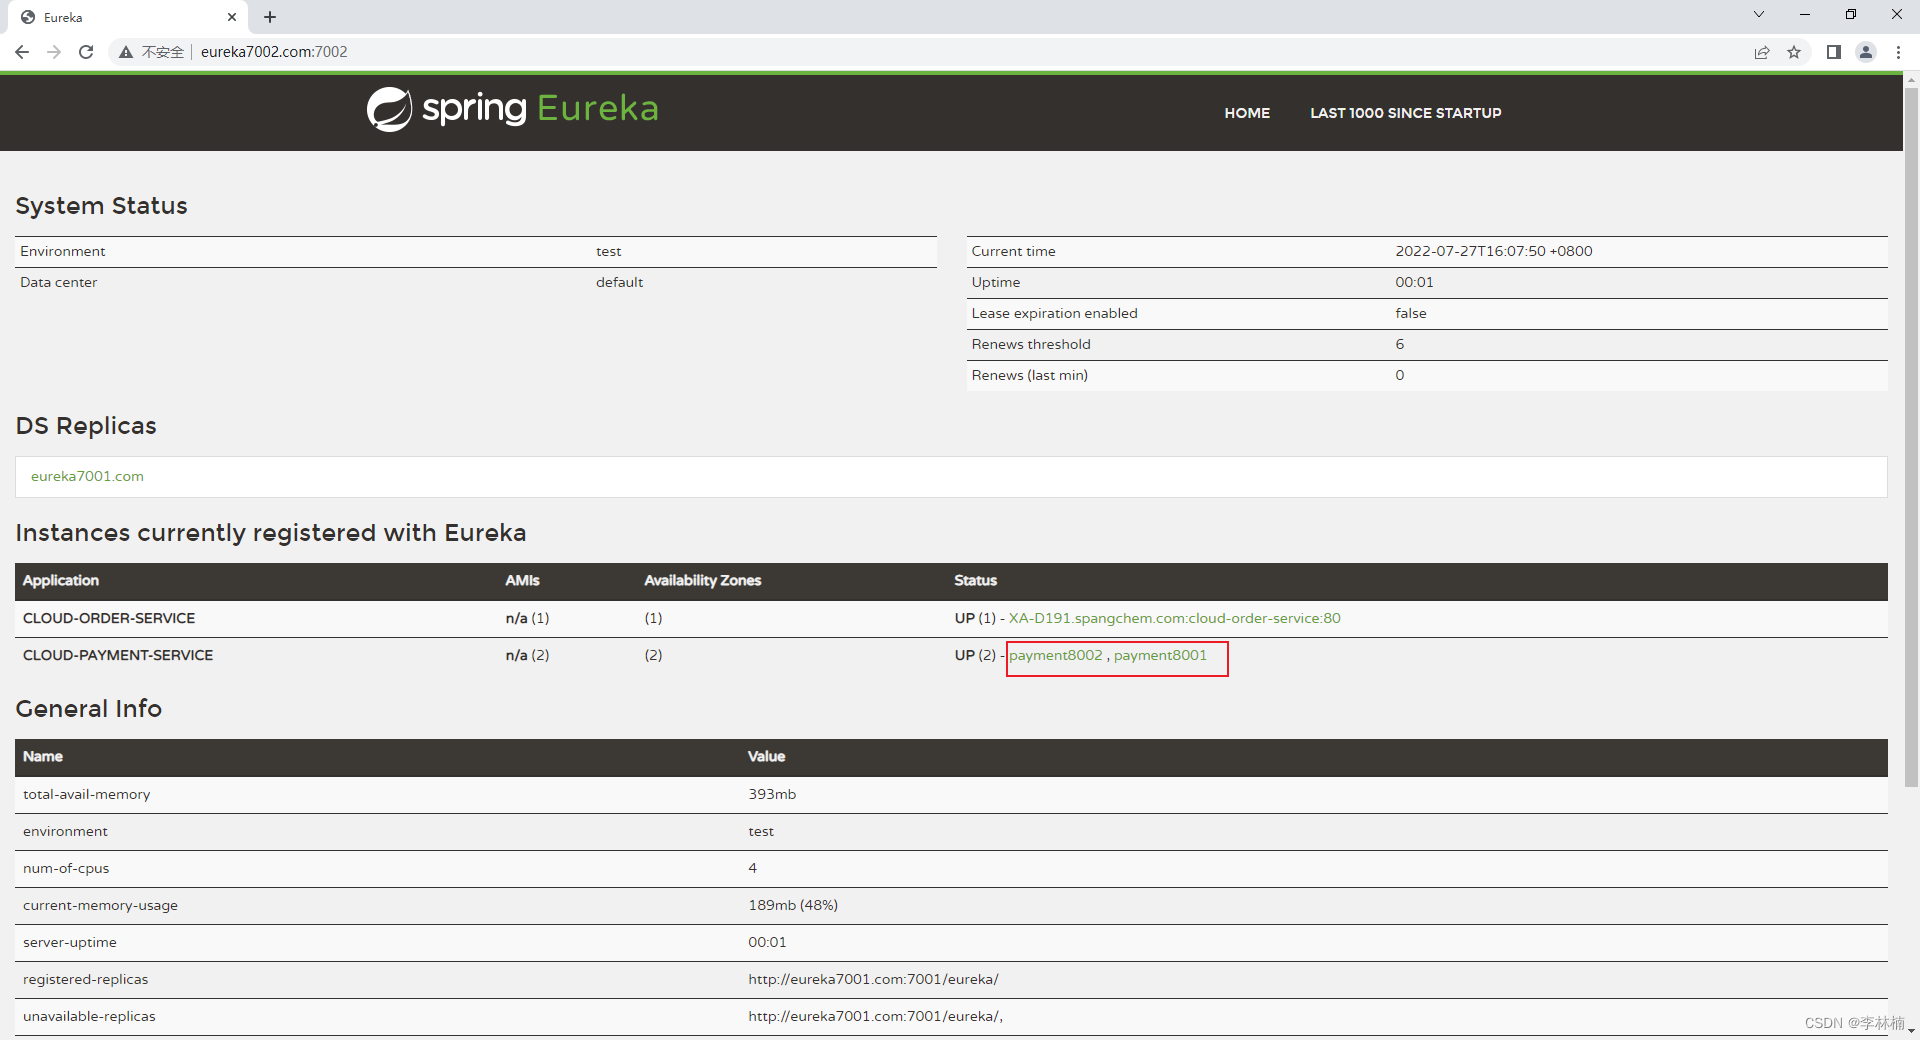Click the Current time value 2022-07-27T16:07:50
Viewport: 1920px width, 1040px height.
point(1494,251)
